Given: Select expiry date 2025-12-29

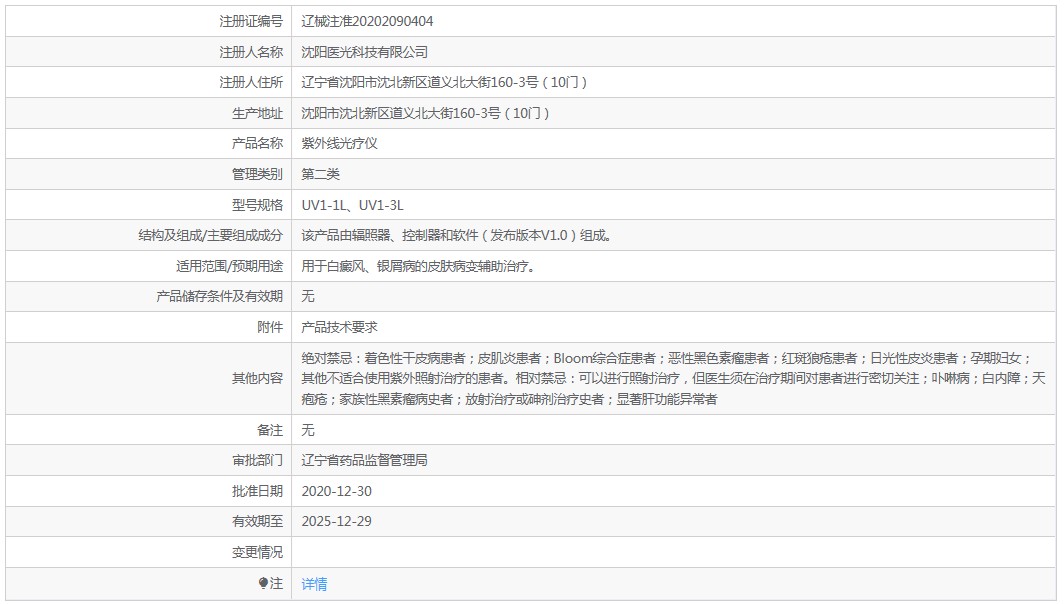Looking at the screenshot, I should click(x=337, y=521).
